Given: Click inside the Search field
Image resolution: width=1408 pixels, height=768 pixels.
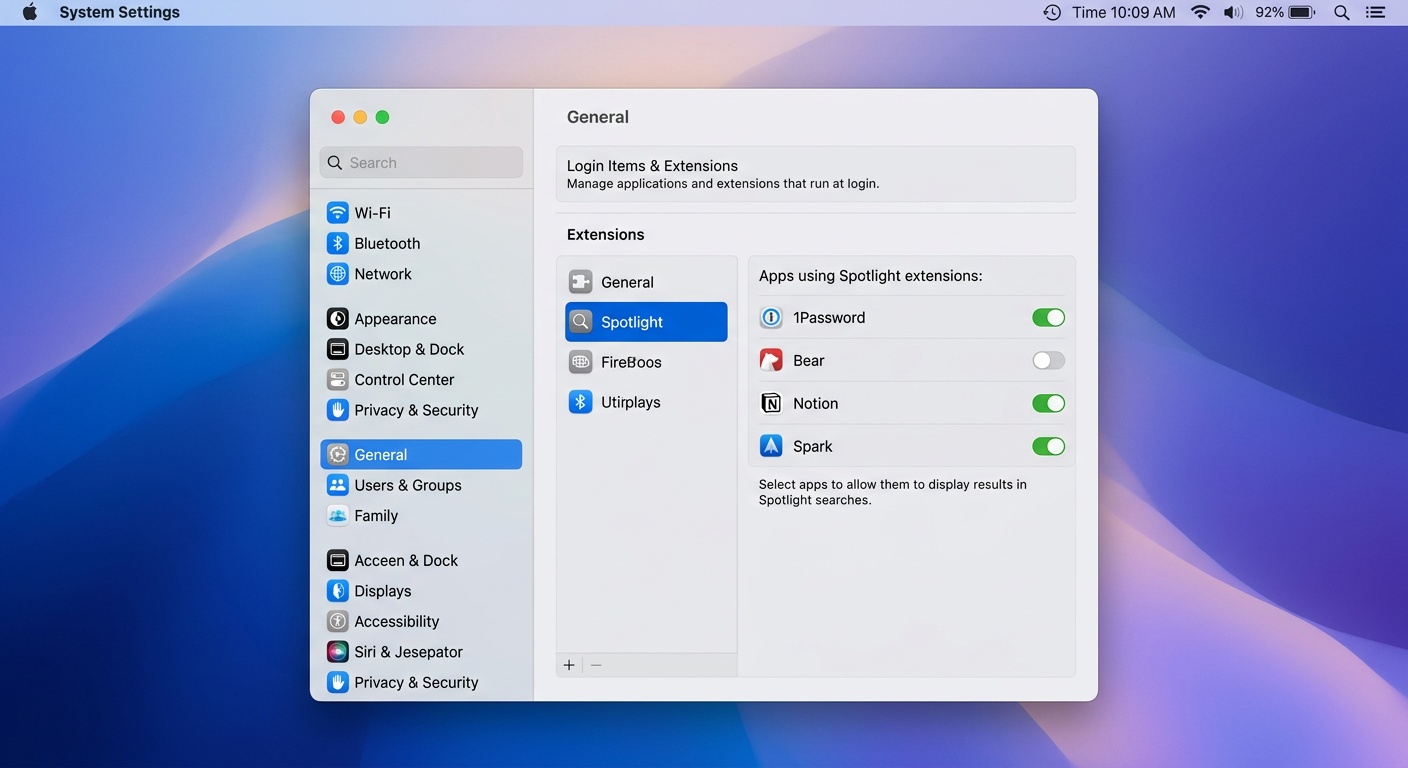Looking at the screenshot, I should click(x=420, y=162).
